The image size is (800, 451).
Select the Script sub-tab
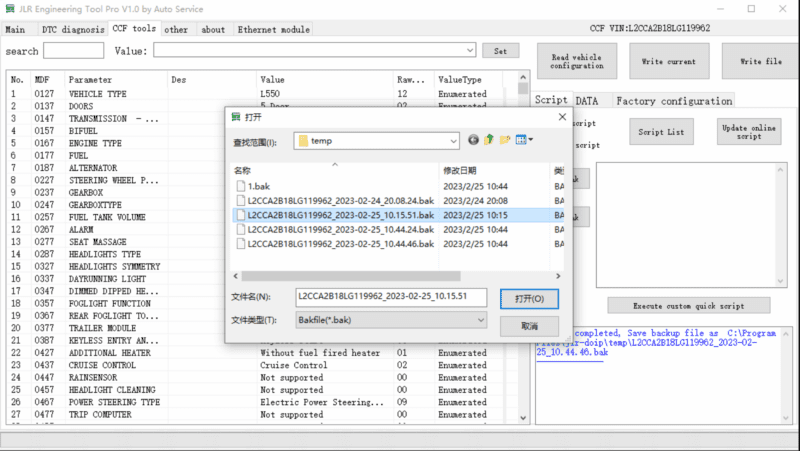coord(551,99)
